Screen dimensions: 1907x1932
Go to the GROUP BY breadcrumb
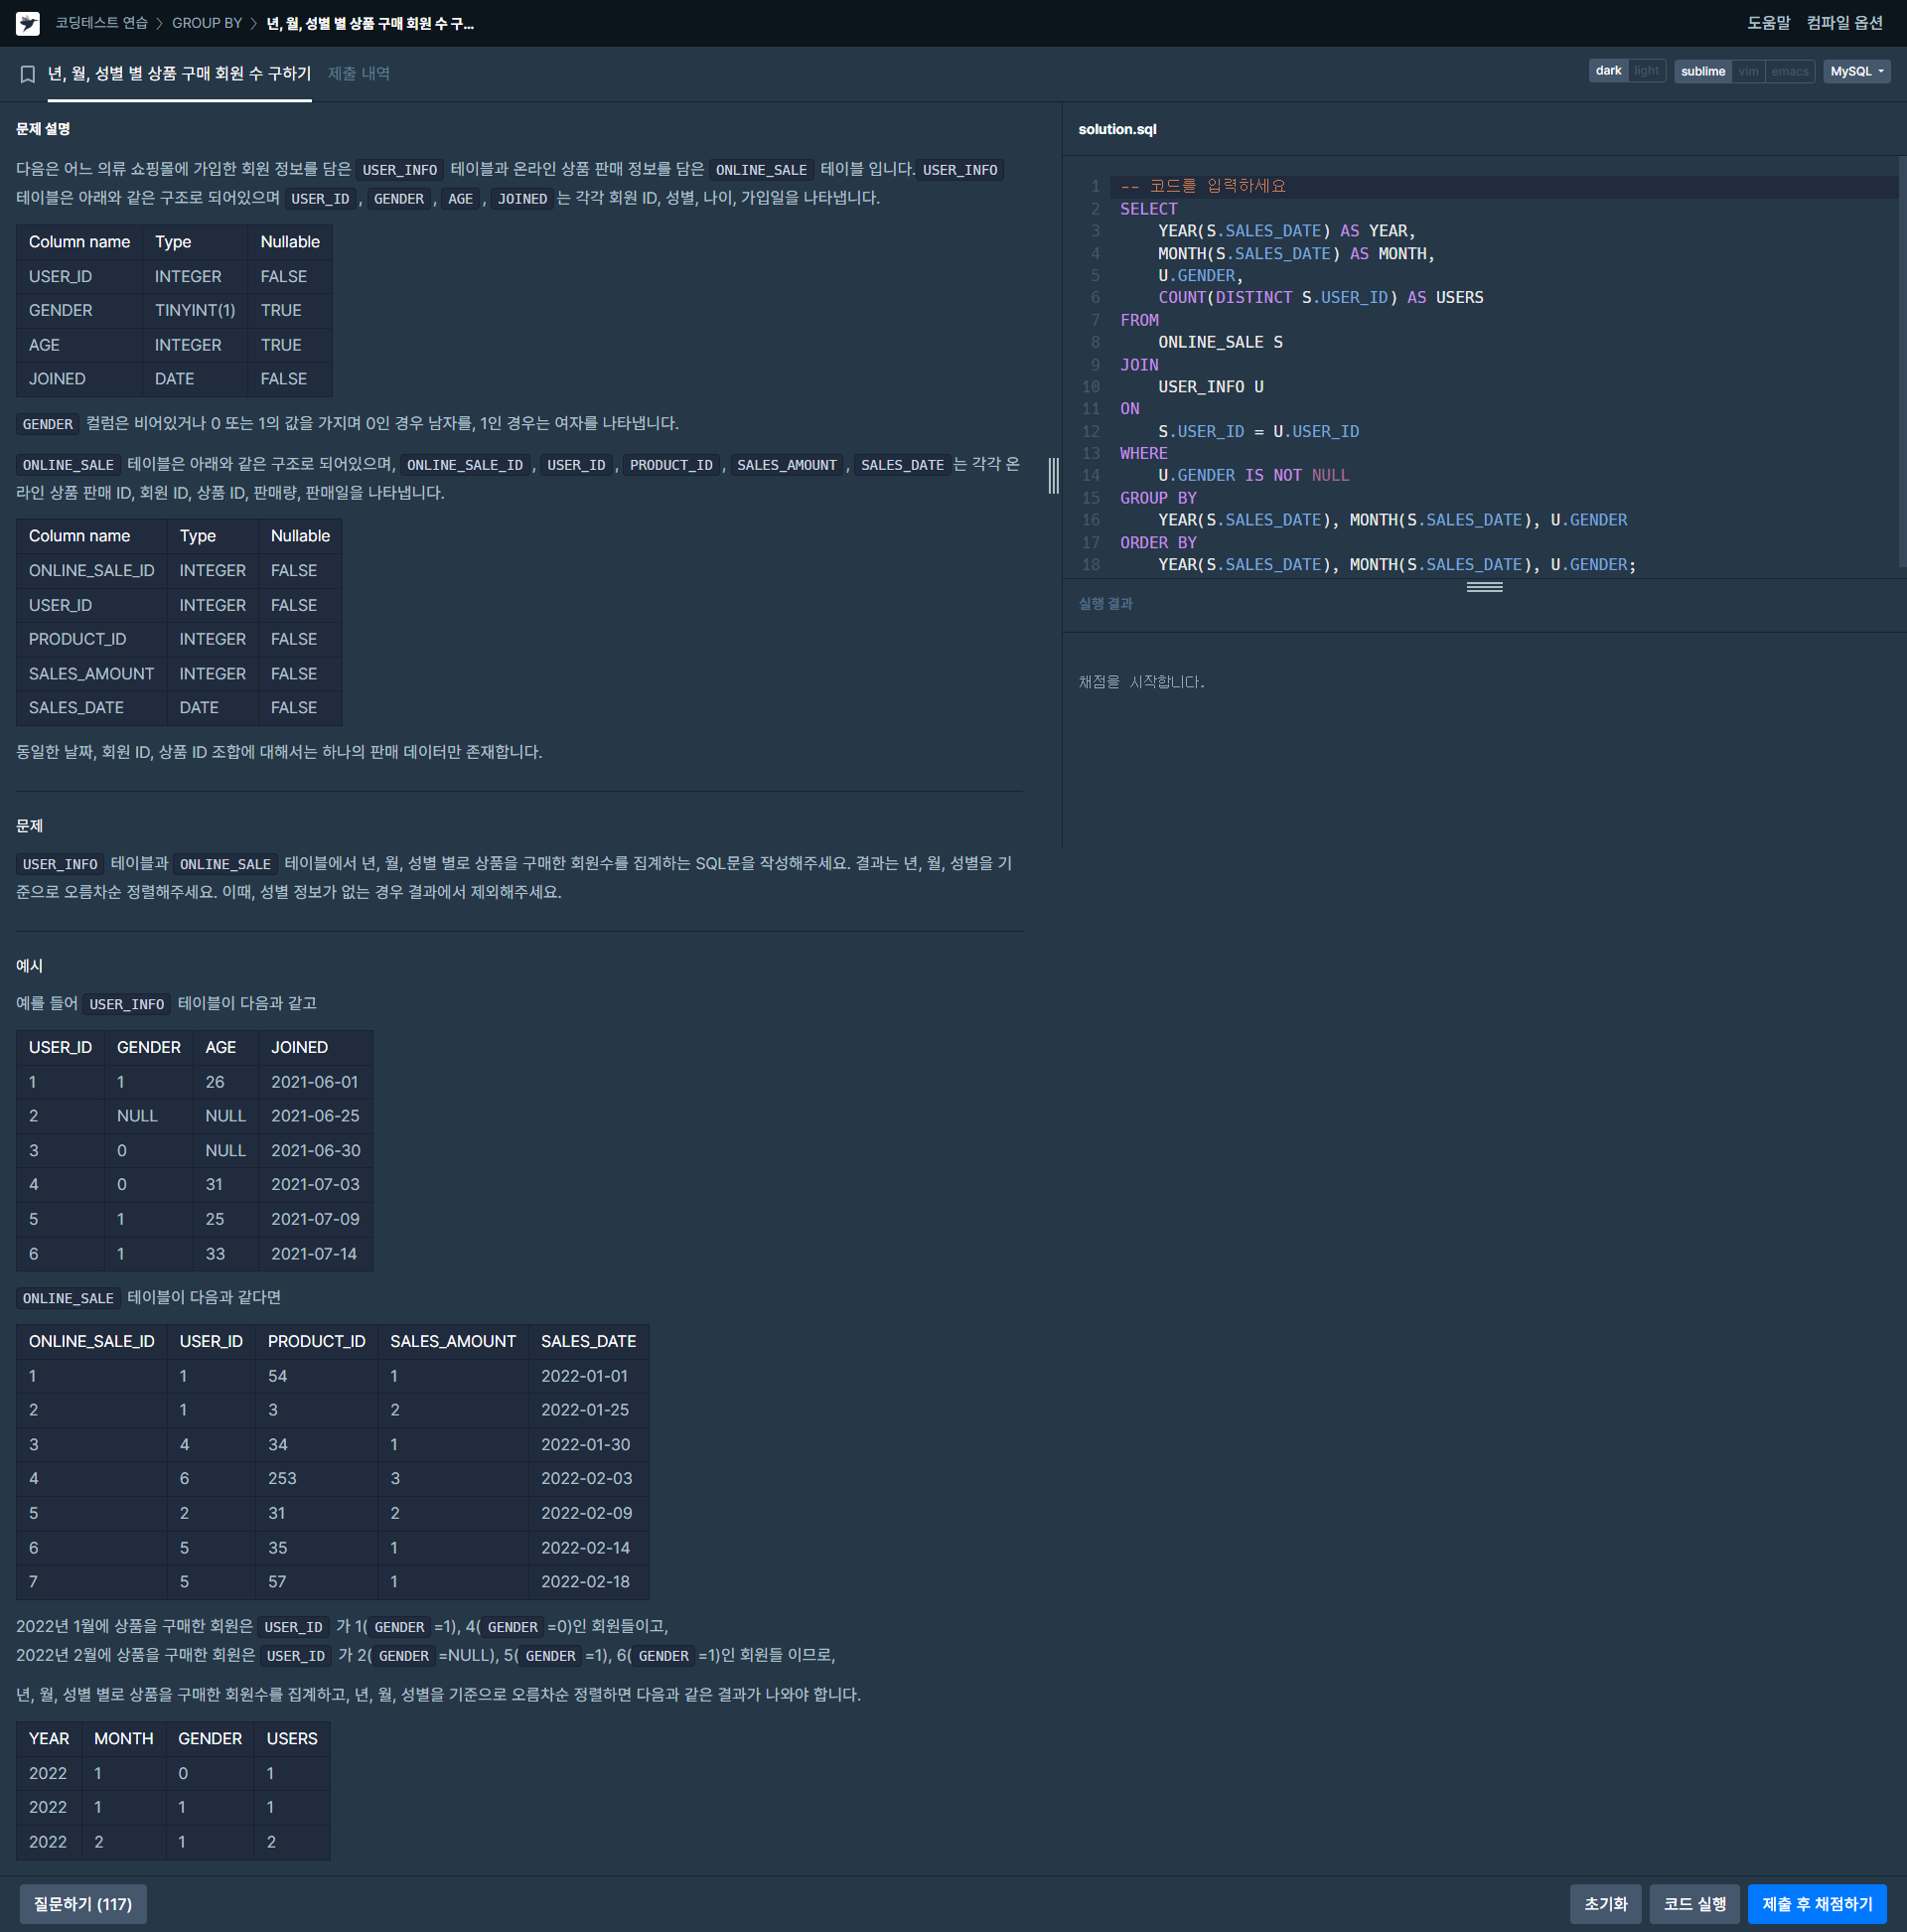207,23
